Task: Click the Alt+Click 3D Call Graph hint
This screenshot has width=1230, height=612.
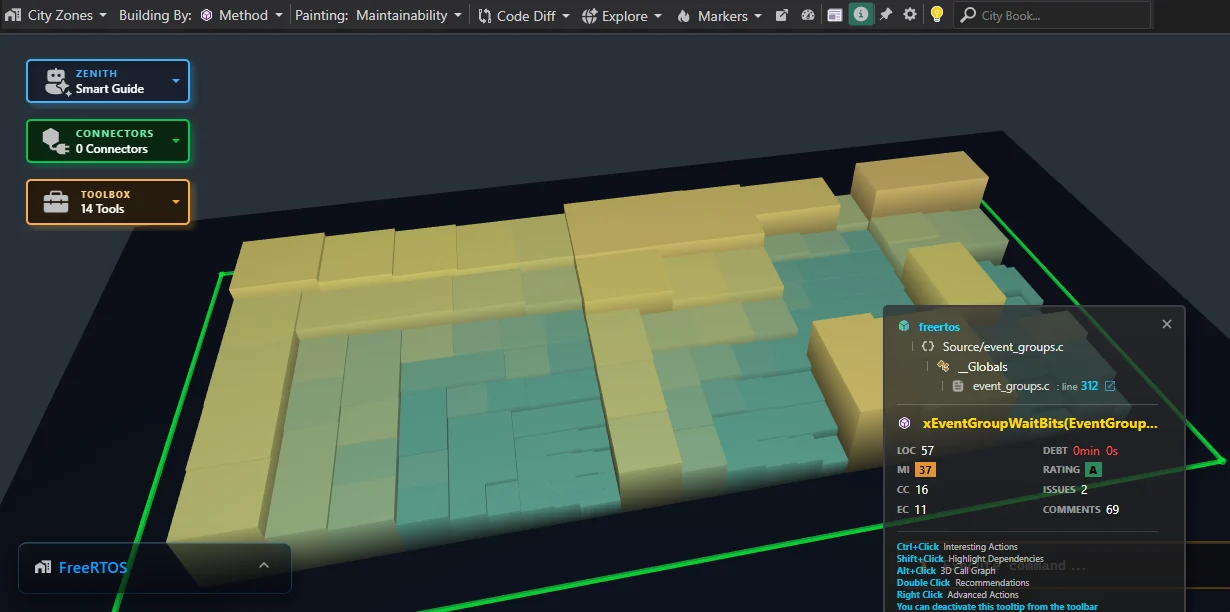Action: pyautogui.click(x=946, y=571)
